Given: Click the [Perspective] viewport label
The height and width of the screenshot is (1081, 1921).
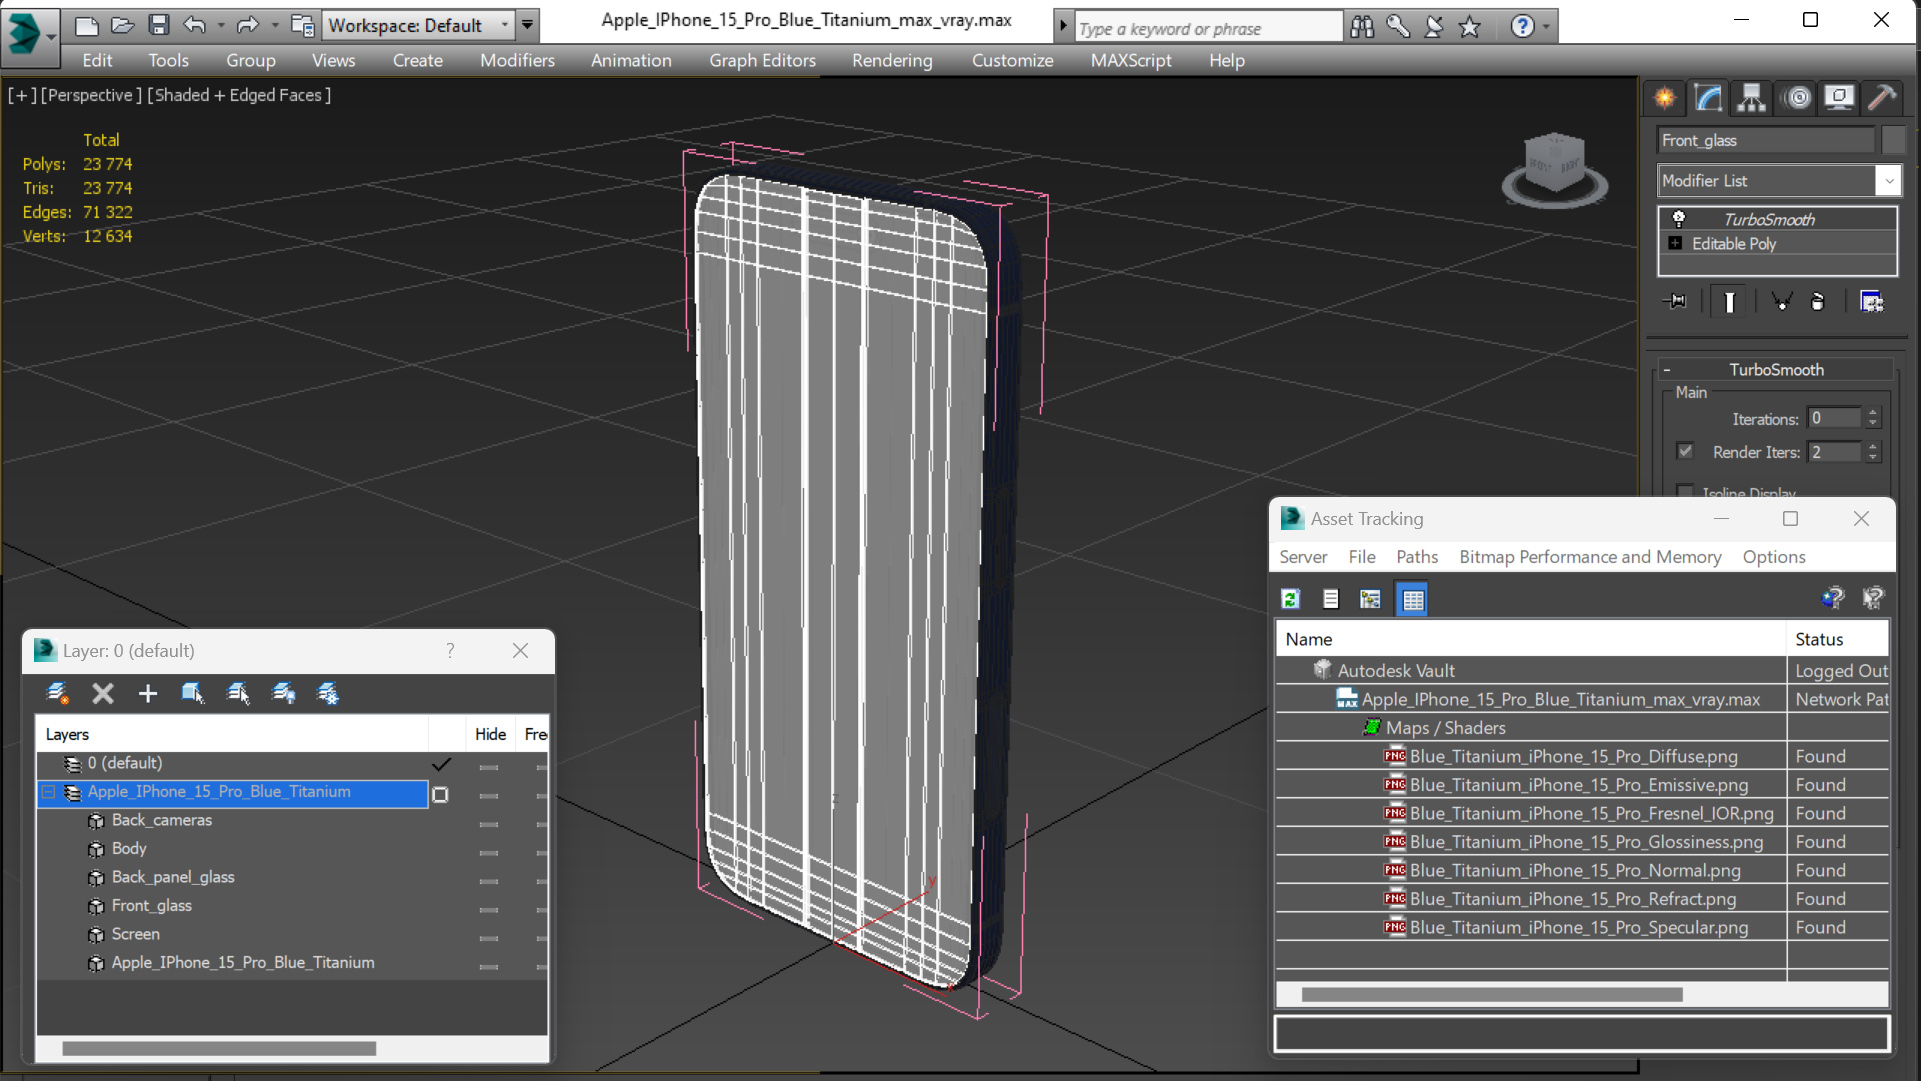Looking at the screenshot, I should click(x=90, y=95).
